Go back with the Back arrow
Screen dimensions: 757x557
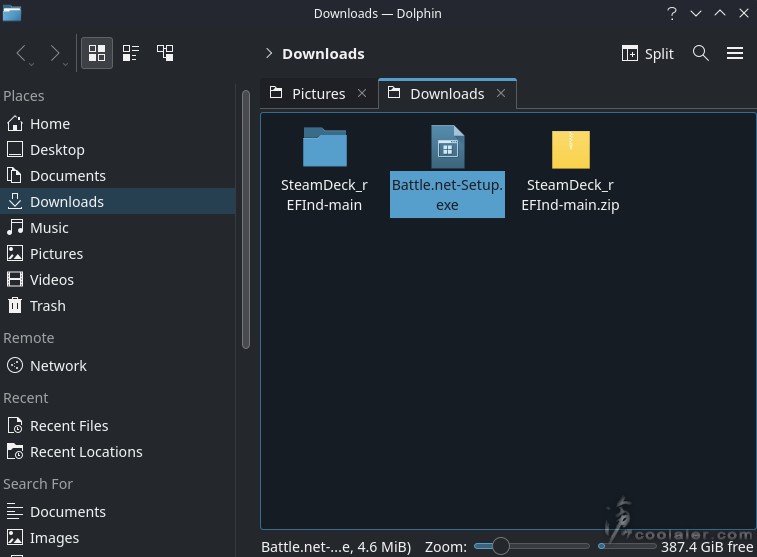click(x=21, y=53)
